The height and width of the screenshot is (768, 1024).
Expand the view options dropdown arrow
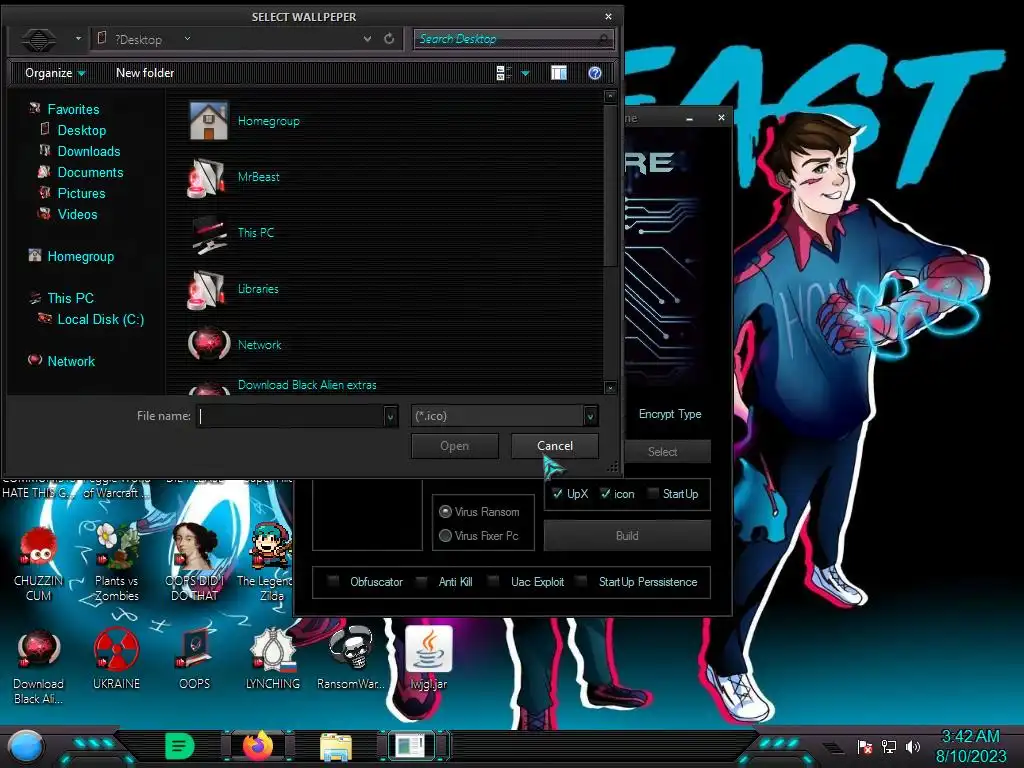(525, 73)
